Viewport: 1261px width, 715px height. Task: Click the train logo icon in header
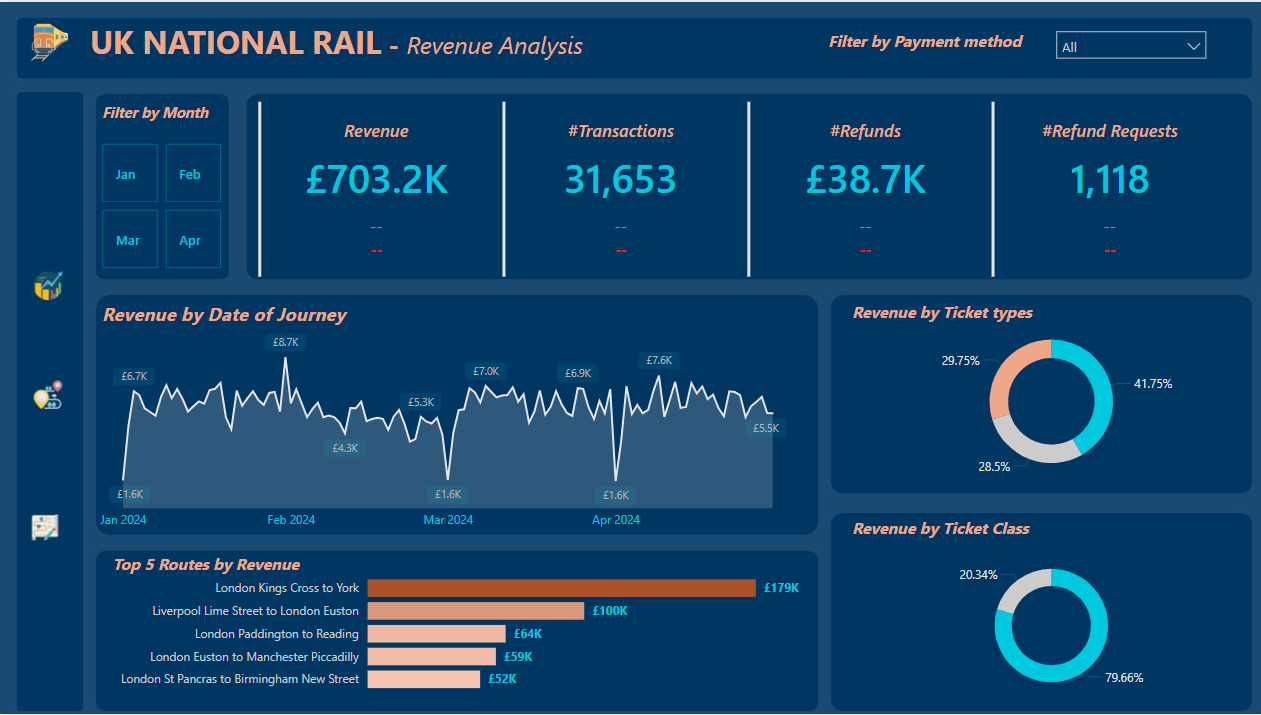pyautogui.click(x=49, y=44)
